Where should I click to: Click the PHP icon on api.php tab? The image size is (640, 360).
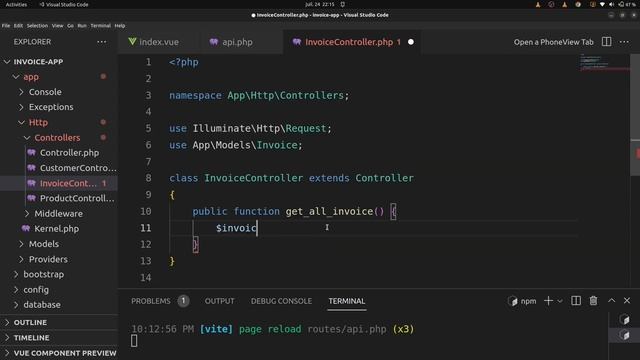[214, 42]
